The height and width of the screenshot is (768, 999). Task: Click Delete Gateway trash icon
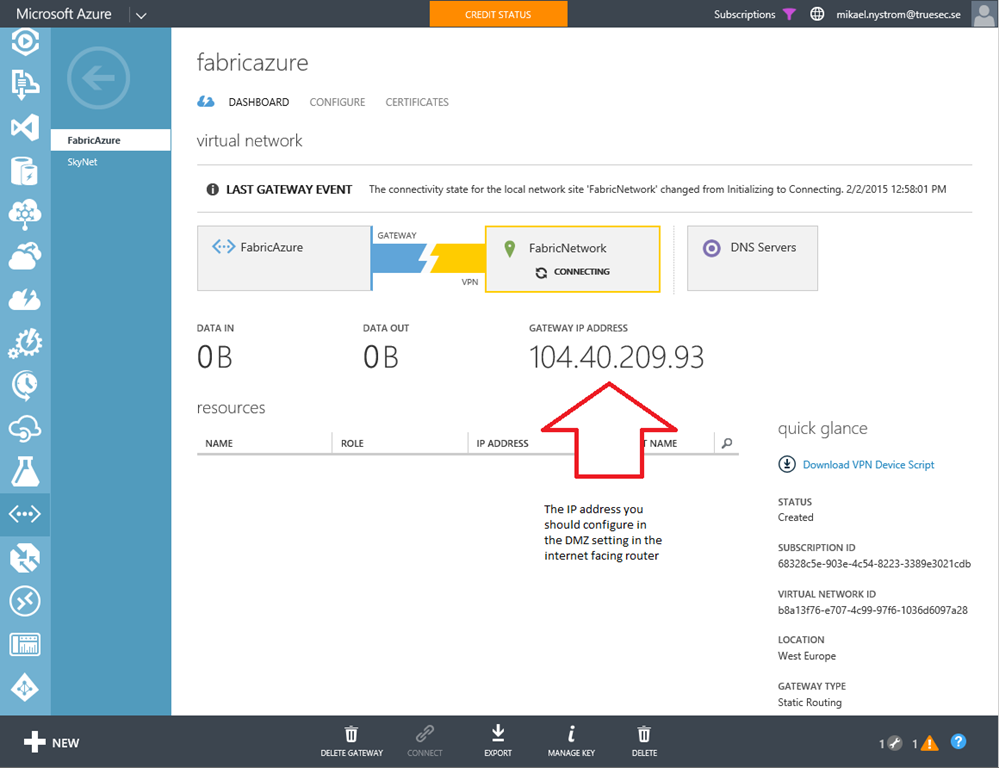click(x=351, y=735)
